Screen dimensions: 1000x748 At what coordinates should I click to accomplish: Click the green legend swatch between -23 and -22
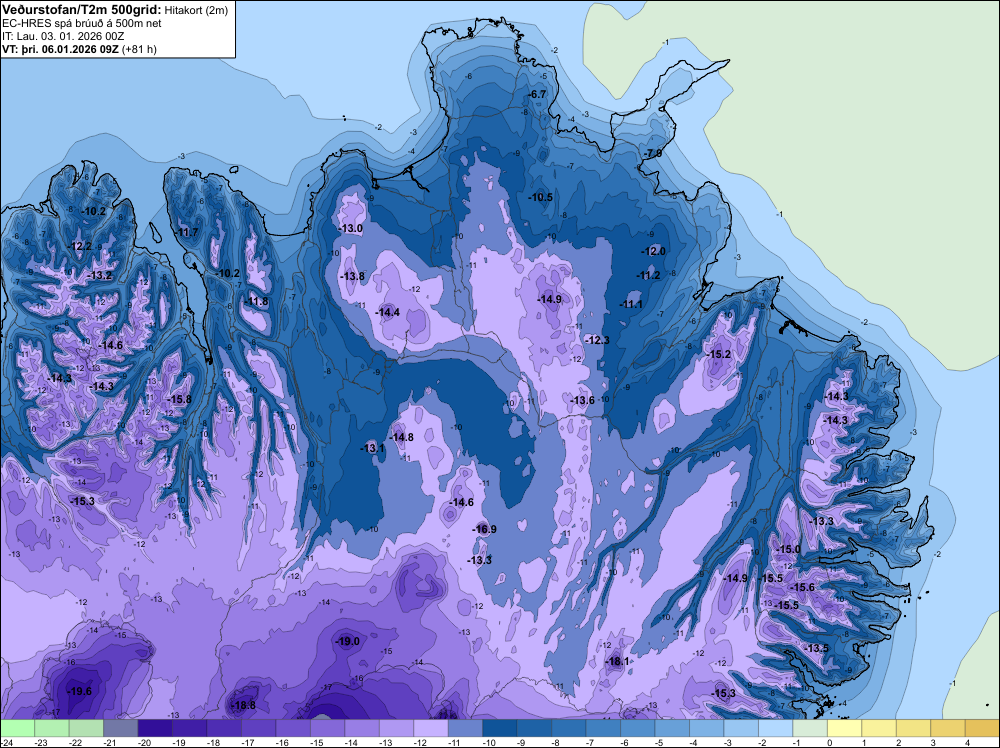coord(52,729)
